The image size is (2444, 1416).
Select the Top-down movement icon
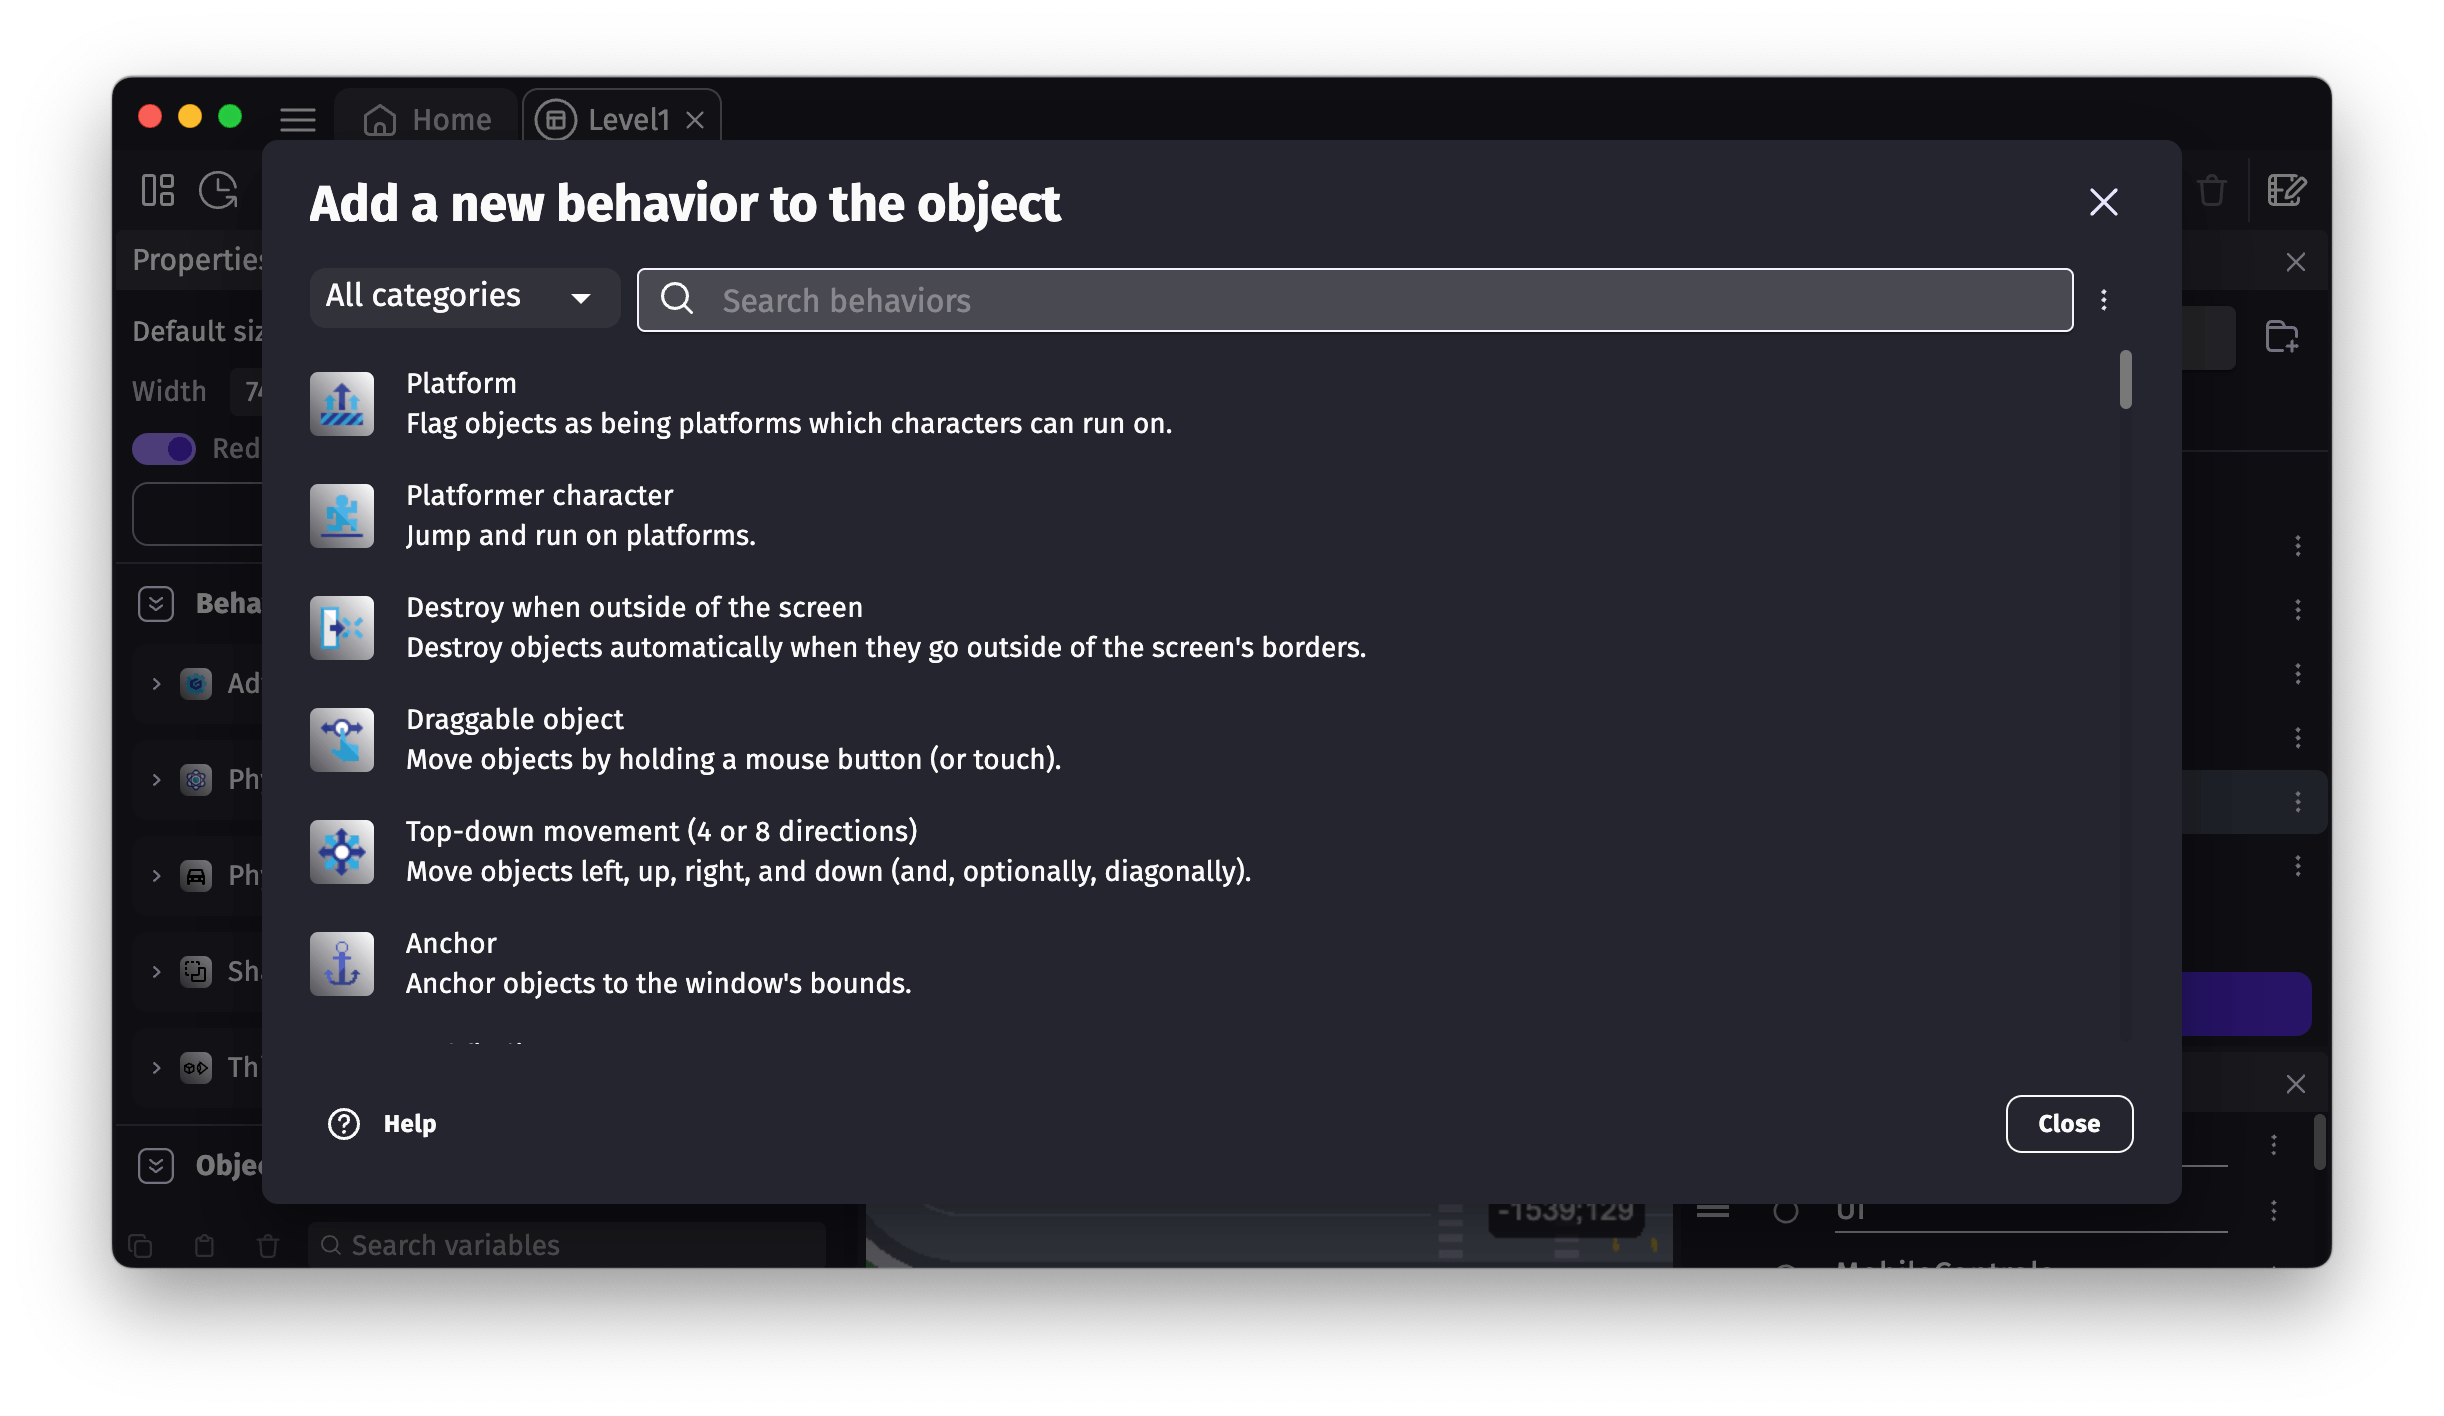pyautogui.click(x=342, y=851)
